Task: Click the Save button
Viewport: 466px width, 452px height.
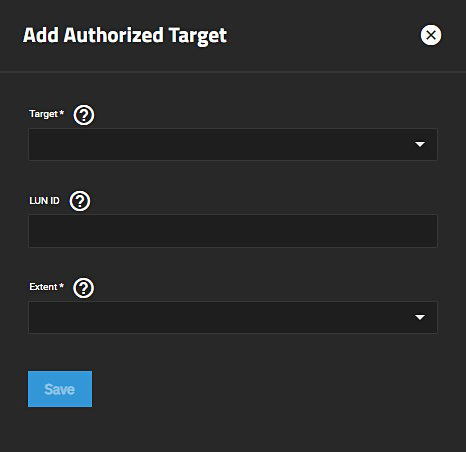Action: (60, 389)
